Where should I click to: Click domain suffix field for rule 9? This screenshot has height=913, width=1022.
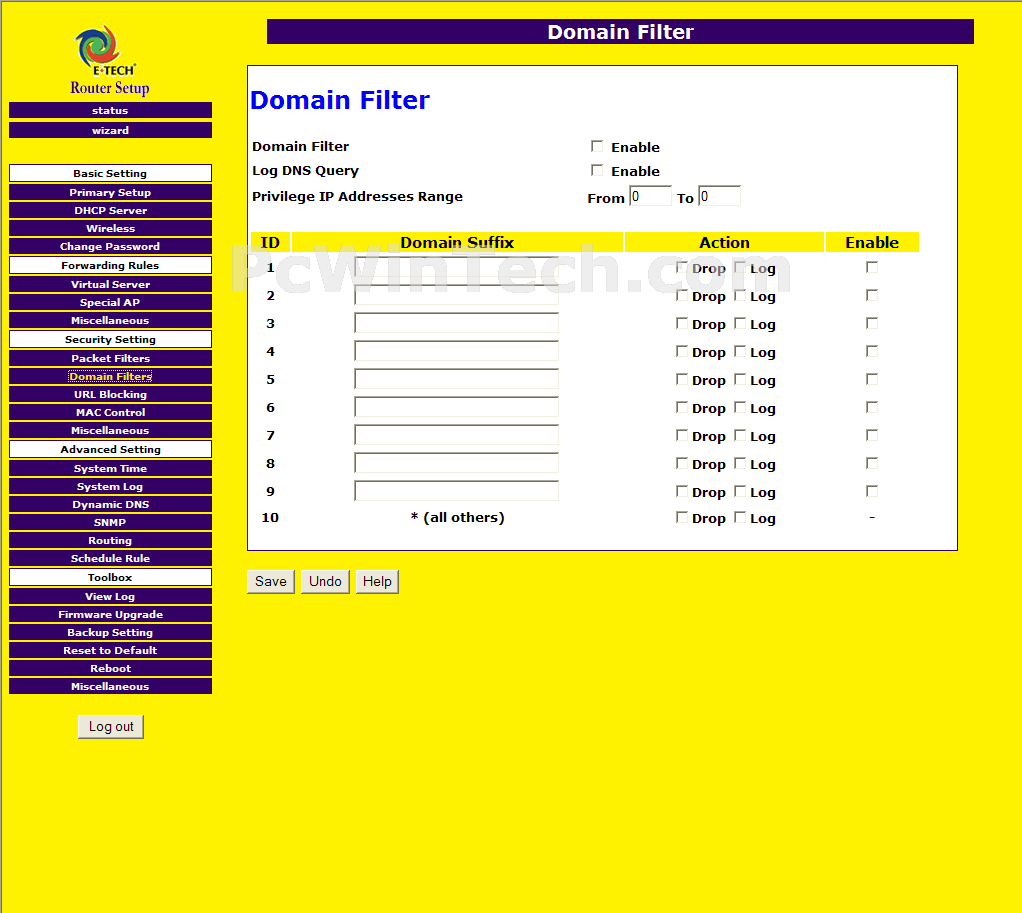(x=456, y=491)
